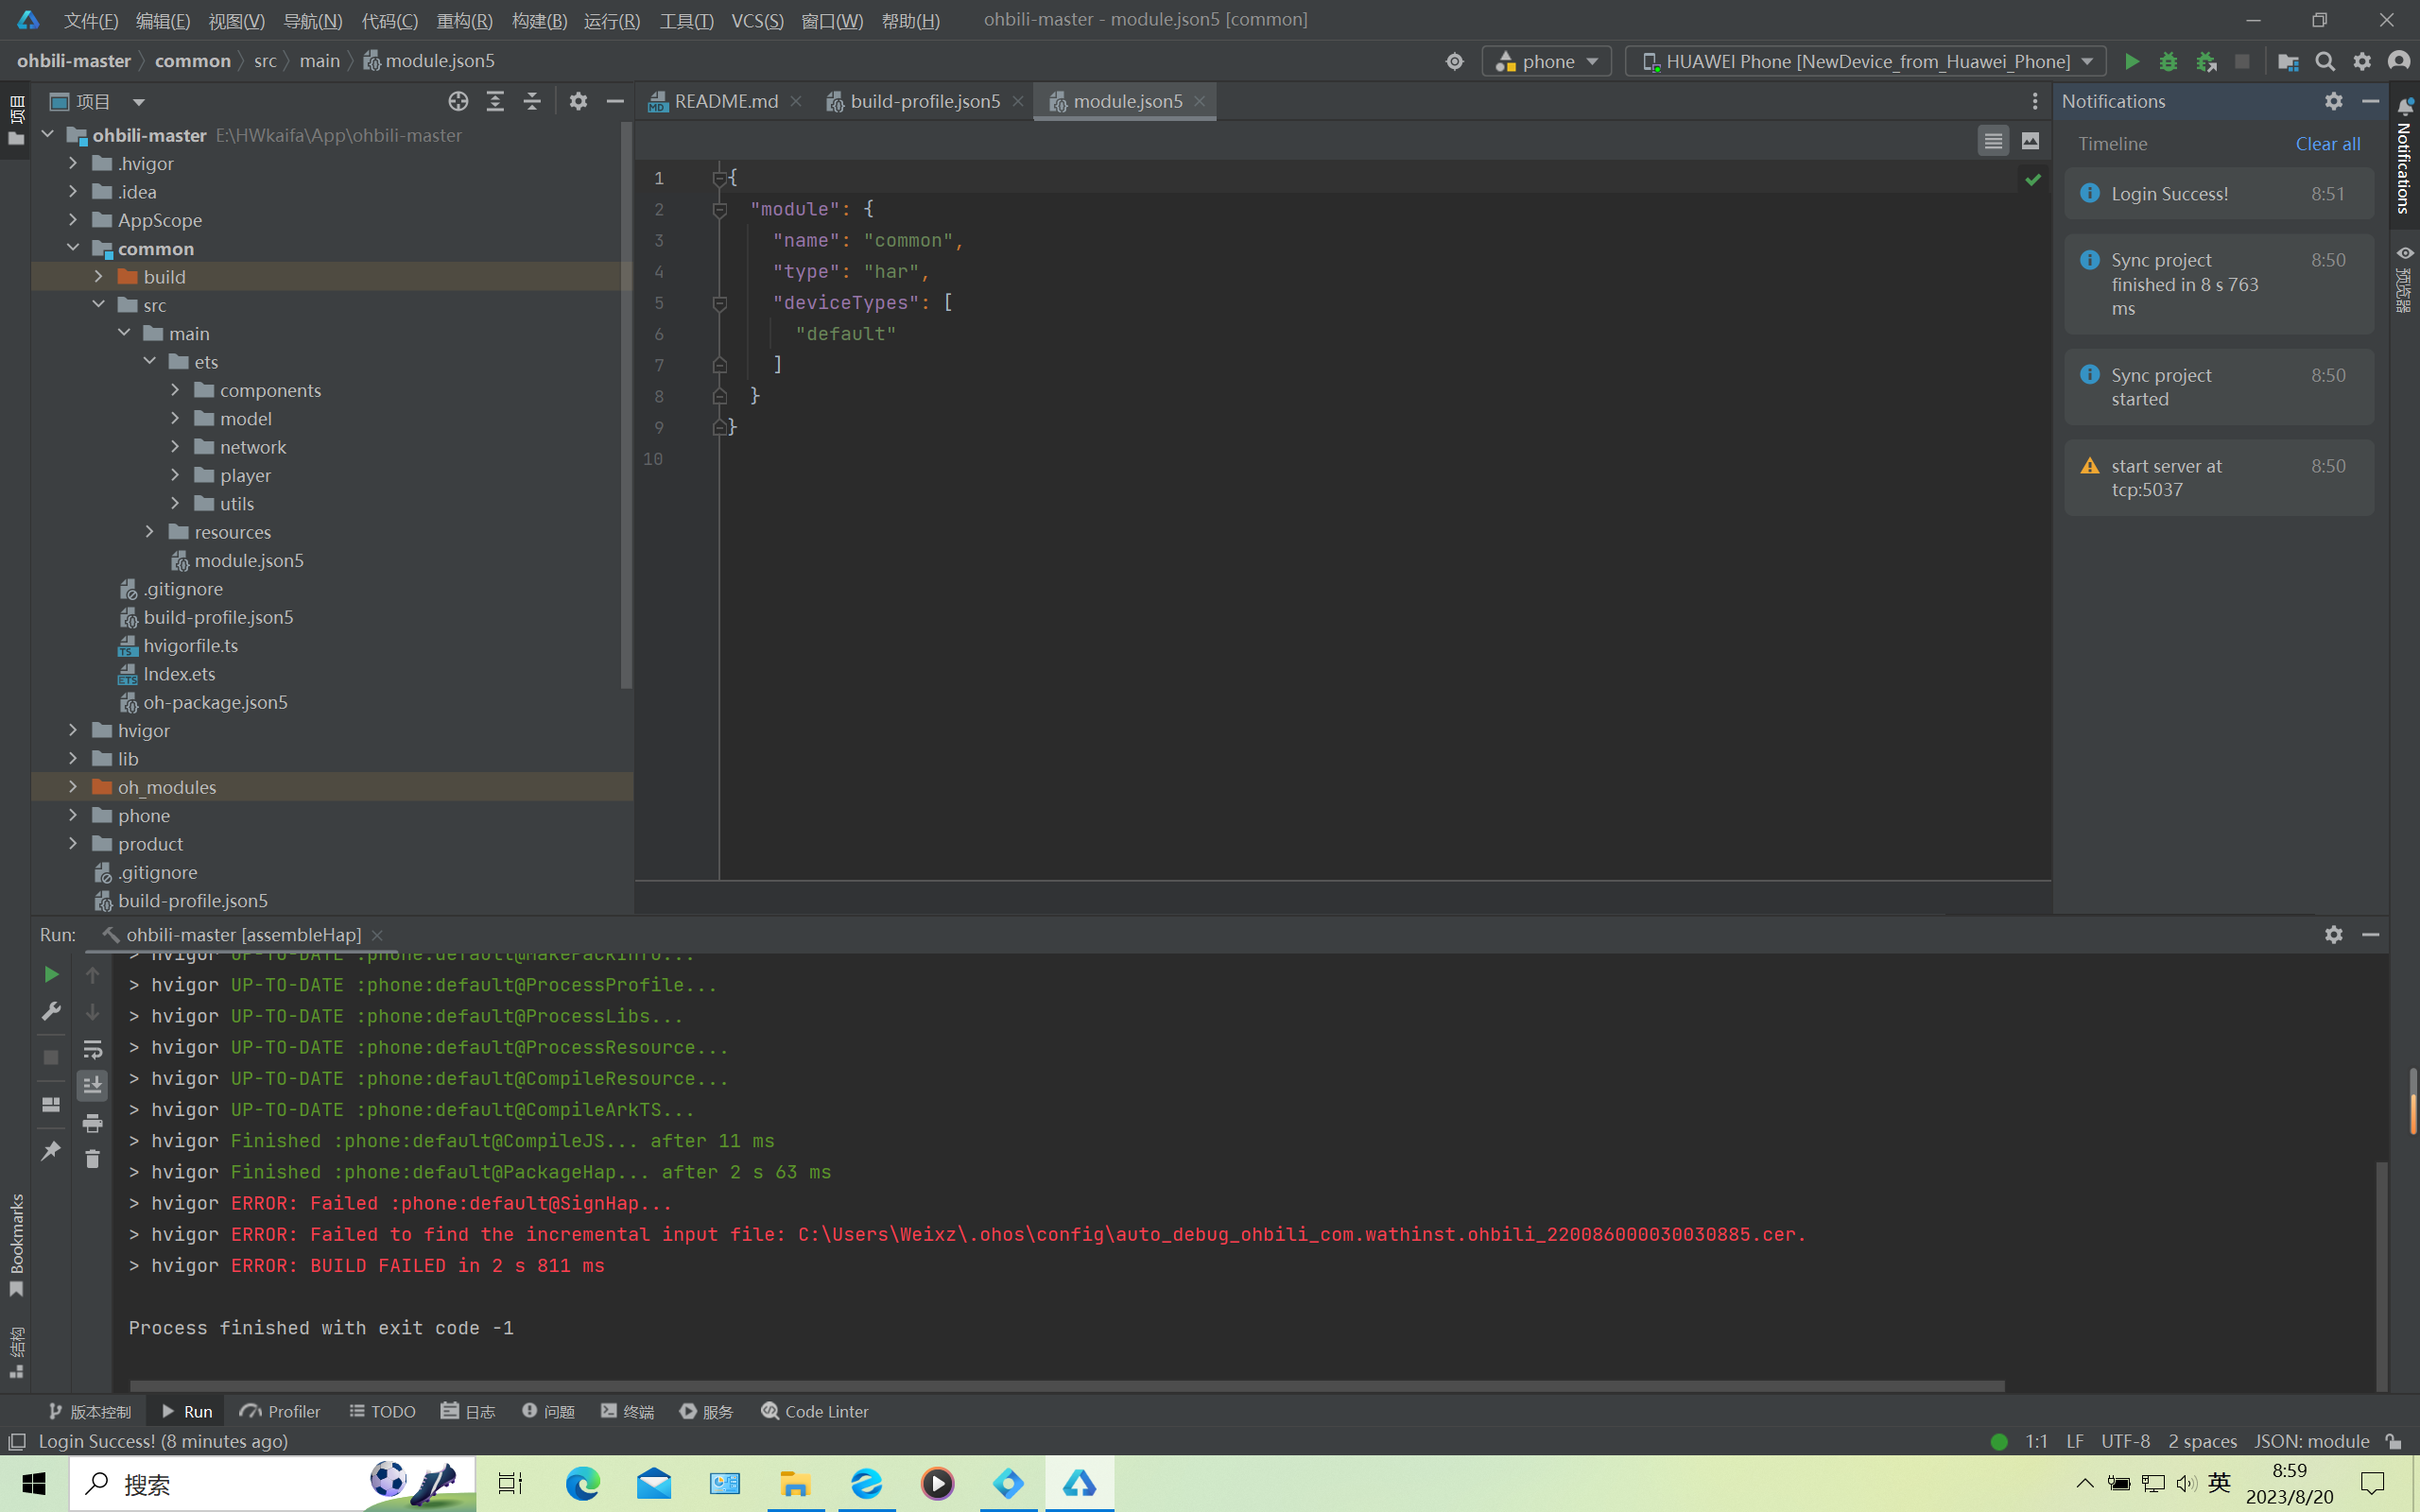Click Windows taskbar search box
Screen dimensions: 2420x1512
[x=272, y=1484]
